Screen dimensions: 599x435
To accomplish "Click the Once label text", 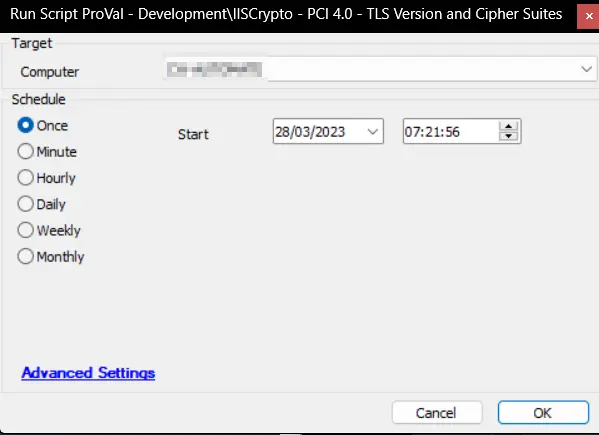I will coord(52,126).
